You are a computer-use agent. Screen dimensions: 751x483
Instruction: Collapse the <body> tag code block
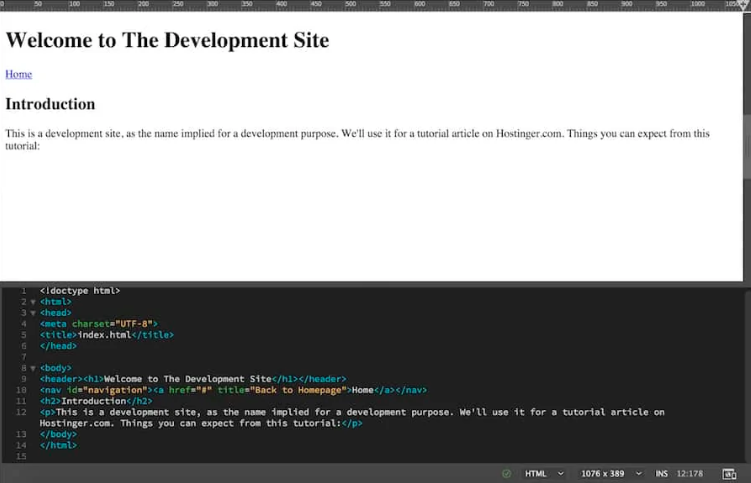point(32,368)
